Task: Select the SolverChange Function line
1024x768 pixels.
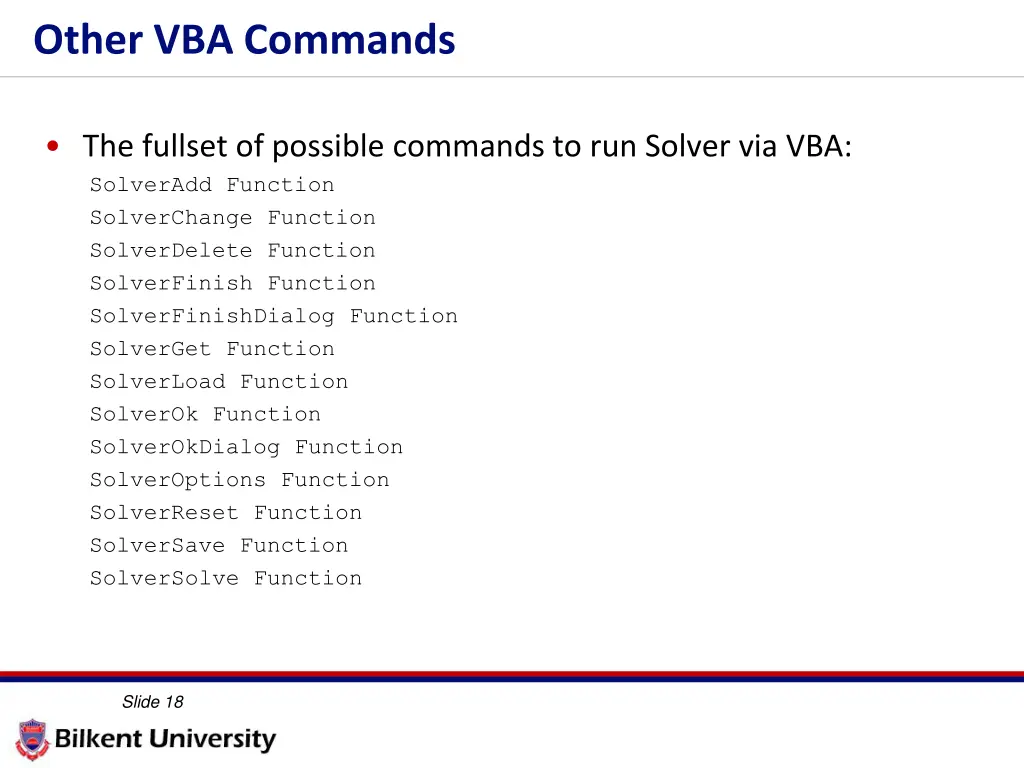Action: (x=233, y=218)
